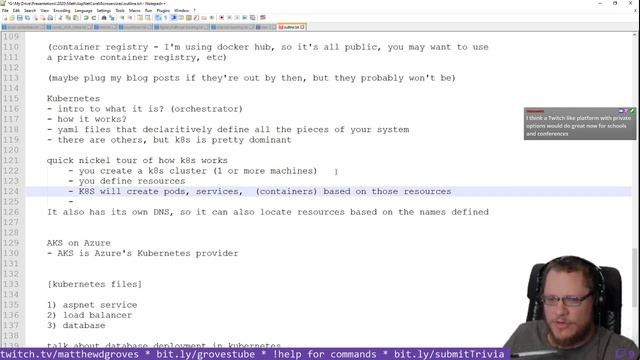Click the Save All toolbar icon

tap(27, 18)
